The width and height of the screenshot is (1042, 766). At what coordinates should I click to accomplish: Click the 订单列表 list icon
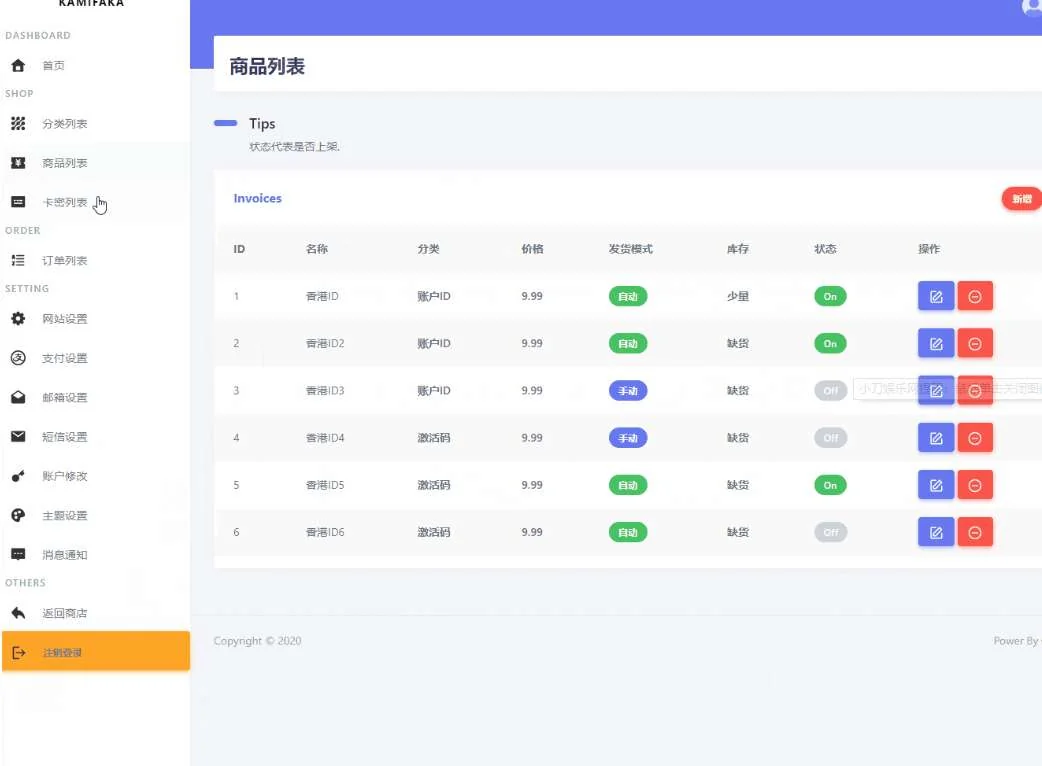click(18, 261)
